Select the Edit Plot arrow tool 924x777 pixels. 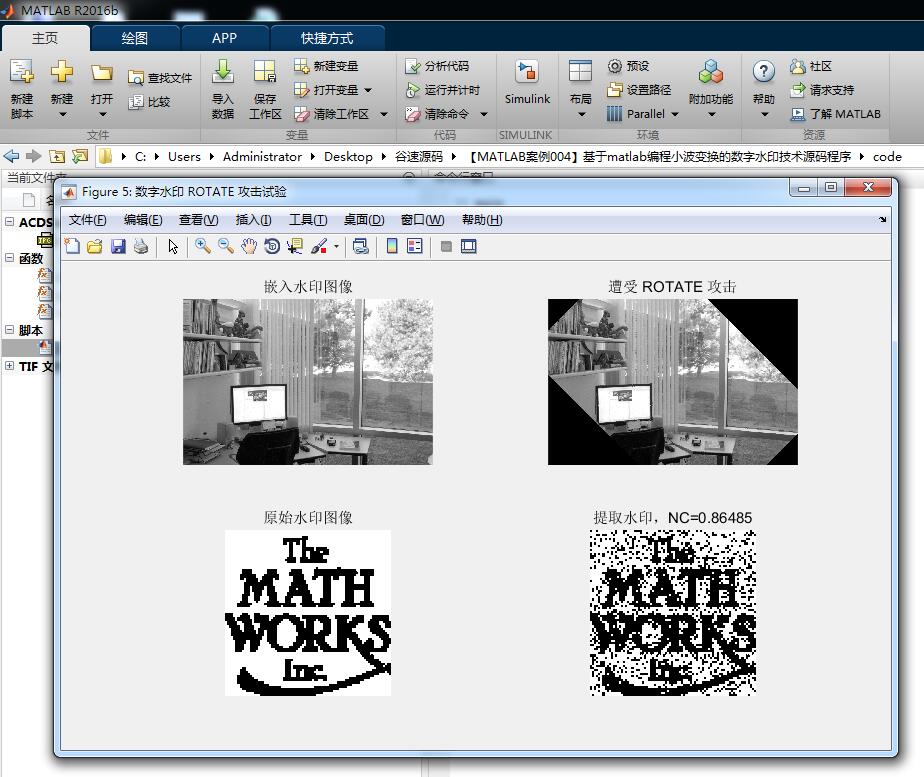[173, 246]
